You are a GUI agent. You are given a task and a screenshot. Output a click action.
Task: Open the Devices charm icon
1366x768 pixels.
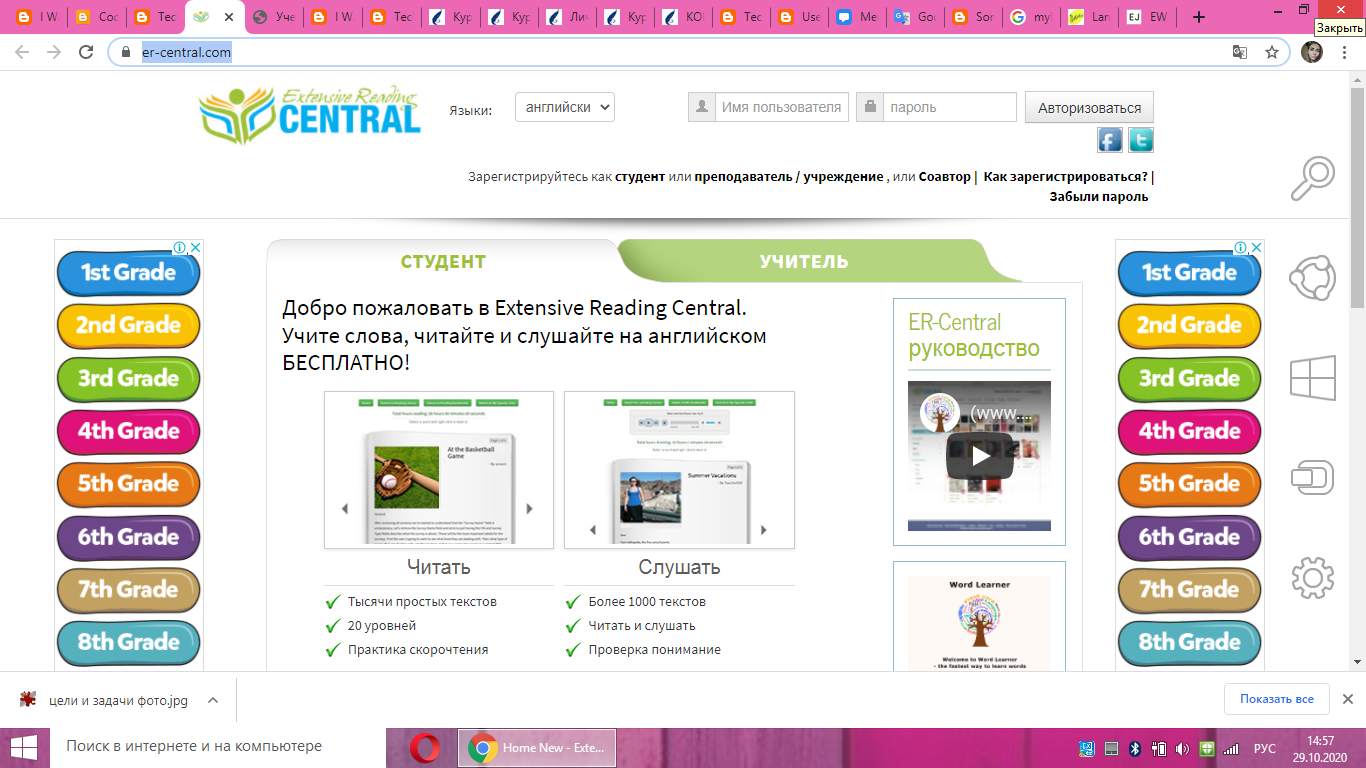point(1313,477)
